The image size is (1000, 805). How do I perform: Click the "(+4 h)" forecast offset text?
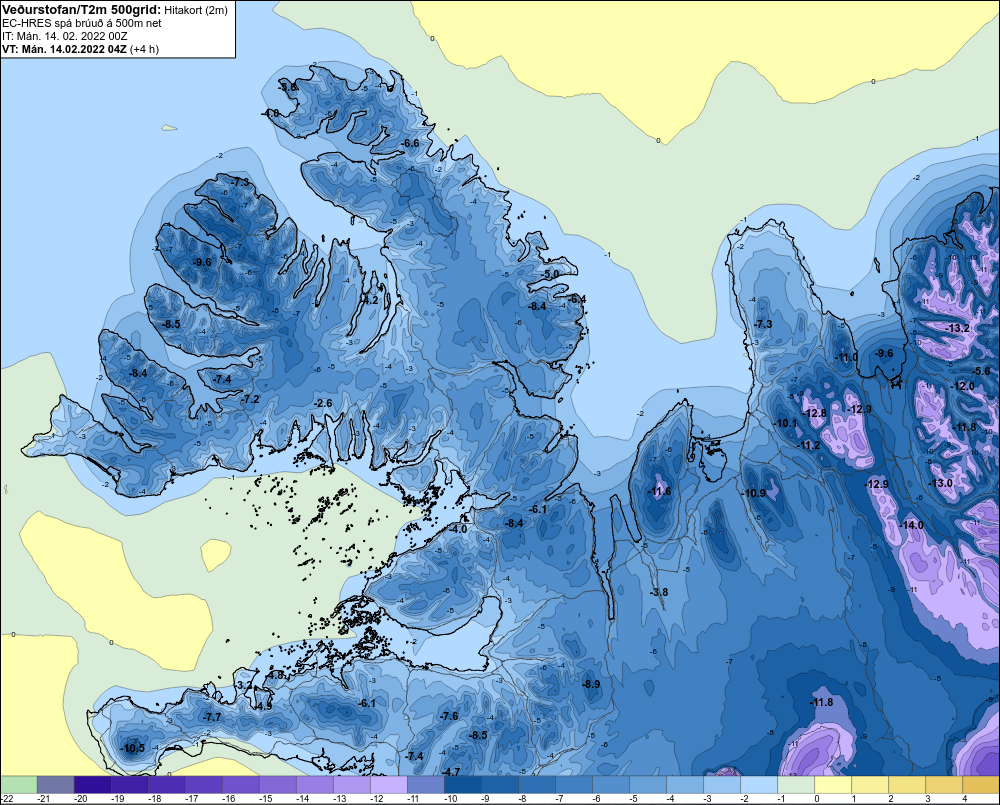[x=145, y=49]
